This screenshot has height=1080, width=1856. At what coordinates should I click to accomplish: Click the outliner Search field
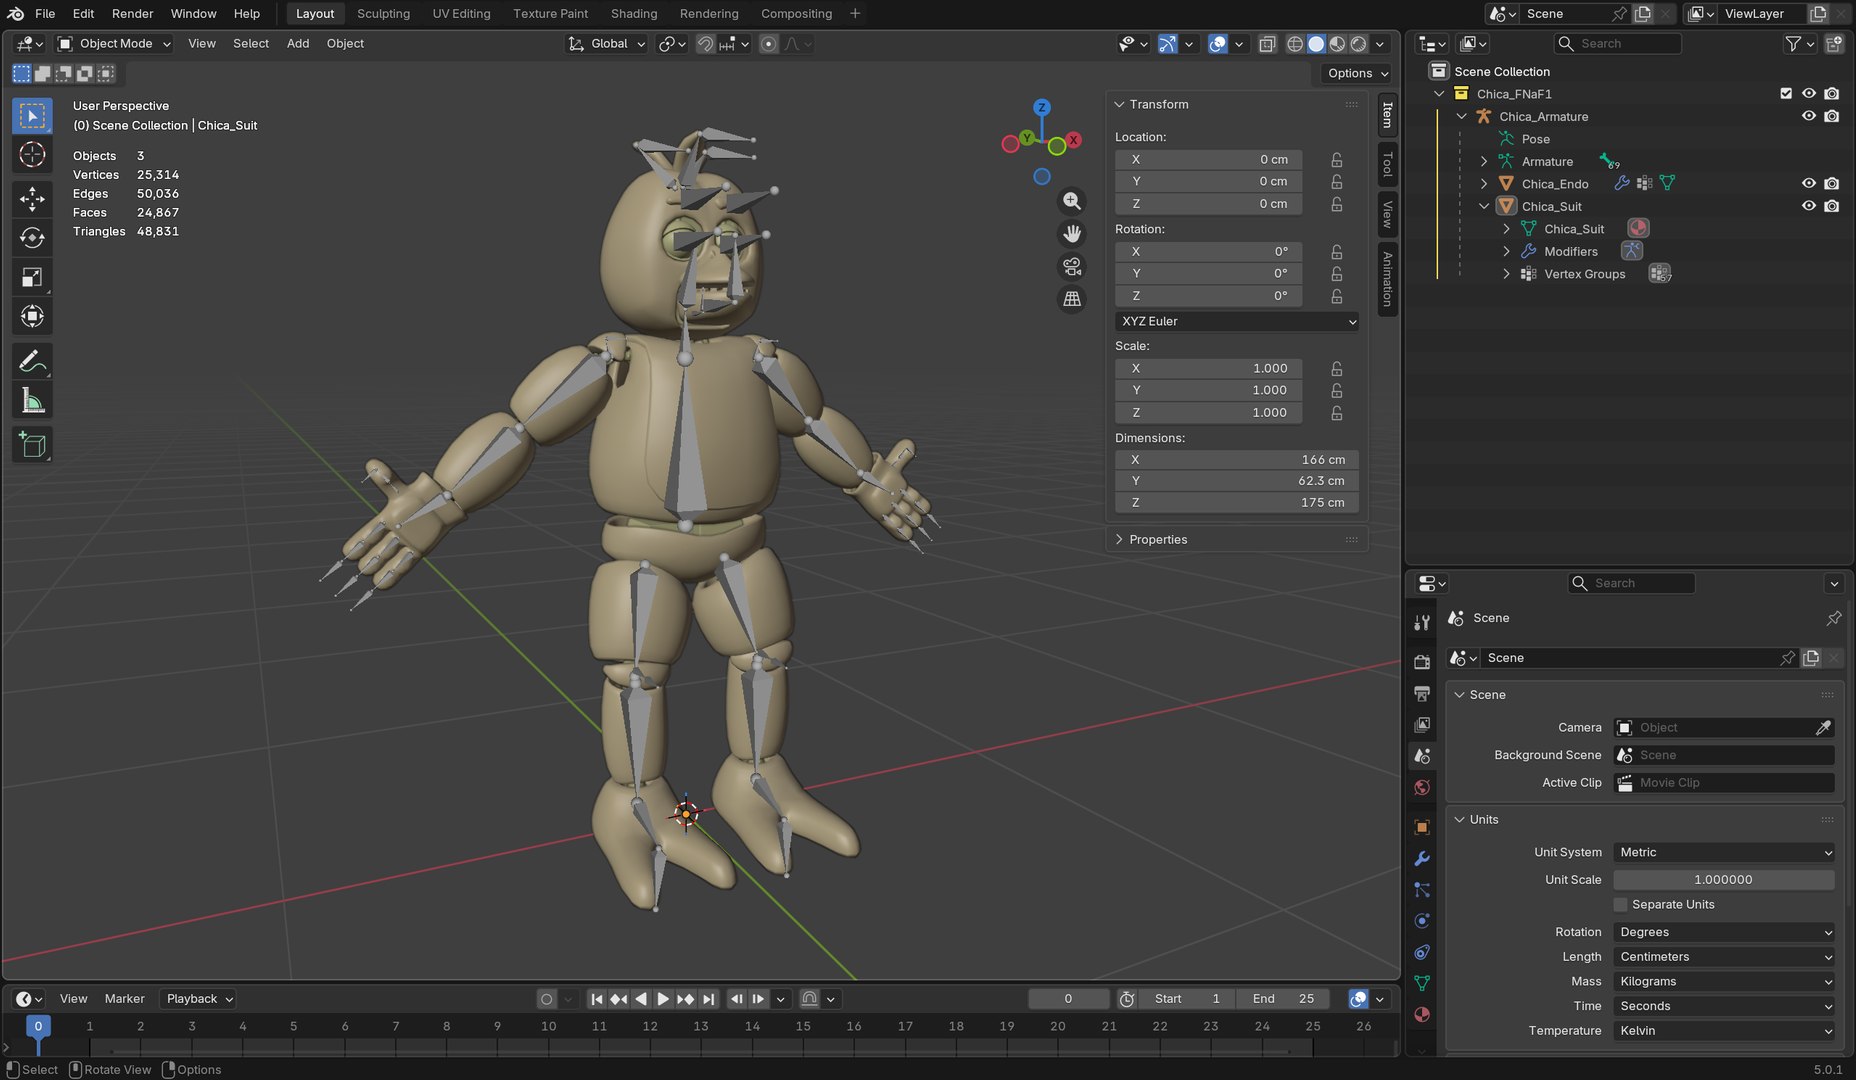pyautogui.click(x=1618, y=43)
